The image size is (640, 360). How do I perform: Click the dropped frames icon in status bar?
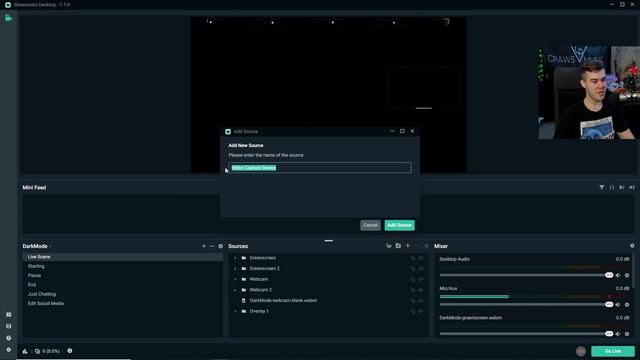38,351
